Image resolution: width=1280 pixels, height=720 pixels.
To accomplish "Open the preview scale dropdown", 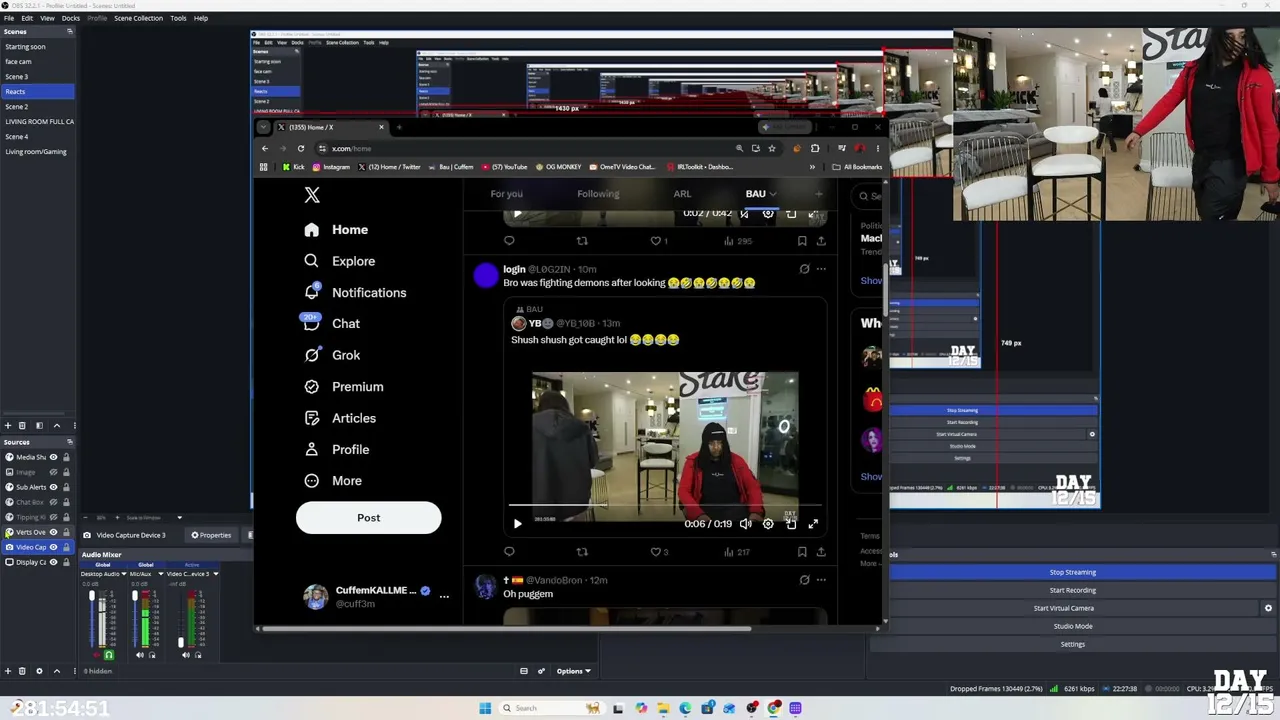I will pos(179,518).
